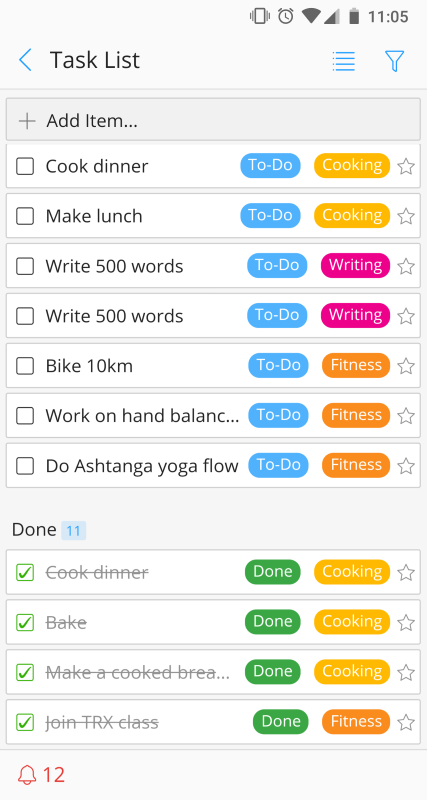
Task: Tap the Add Item field
Action: [213, 120]
